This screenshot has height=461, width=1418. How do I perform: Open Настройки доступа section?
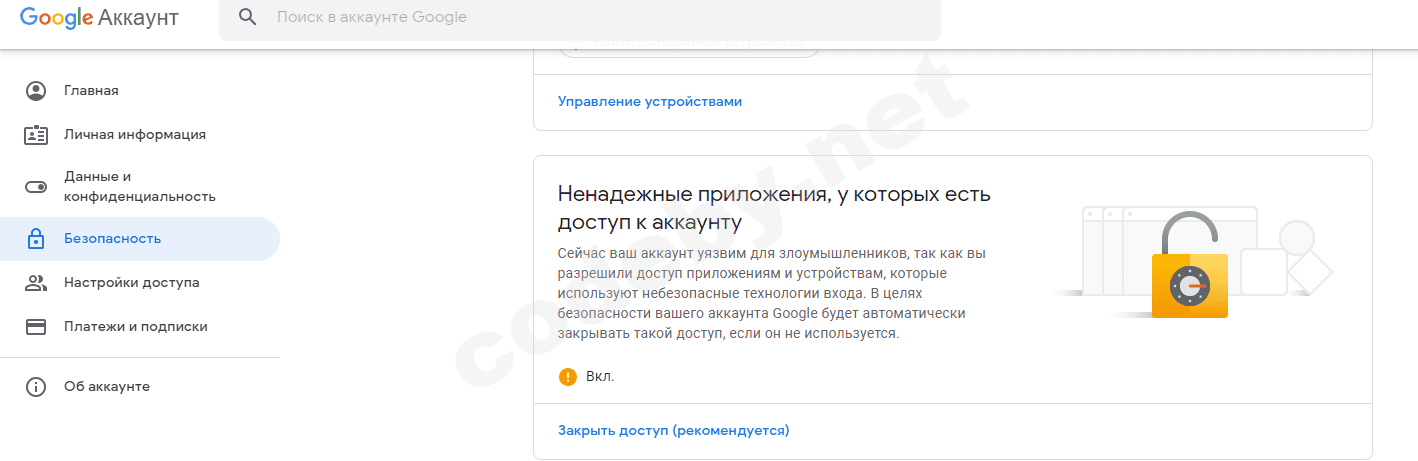[140, 283]
